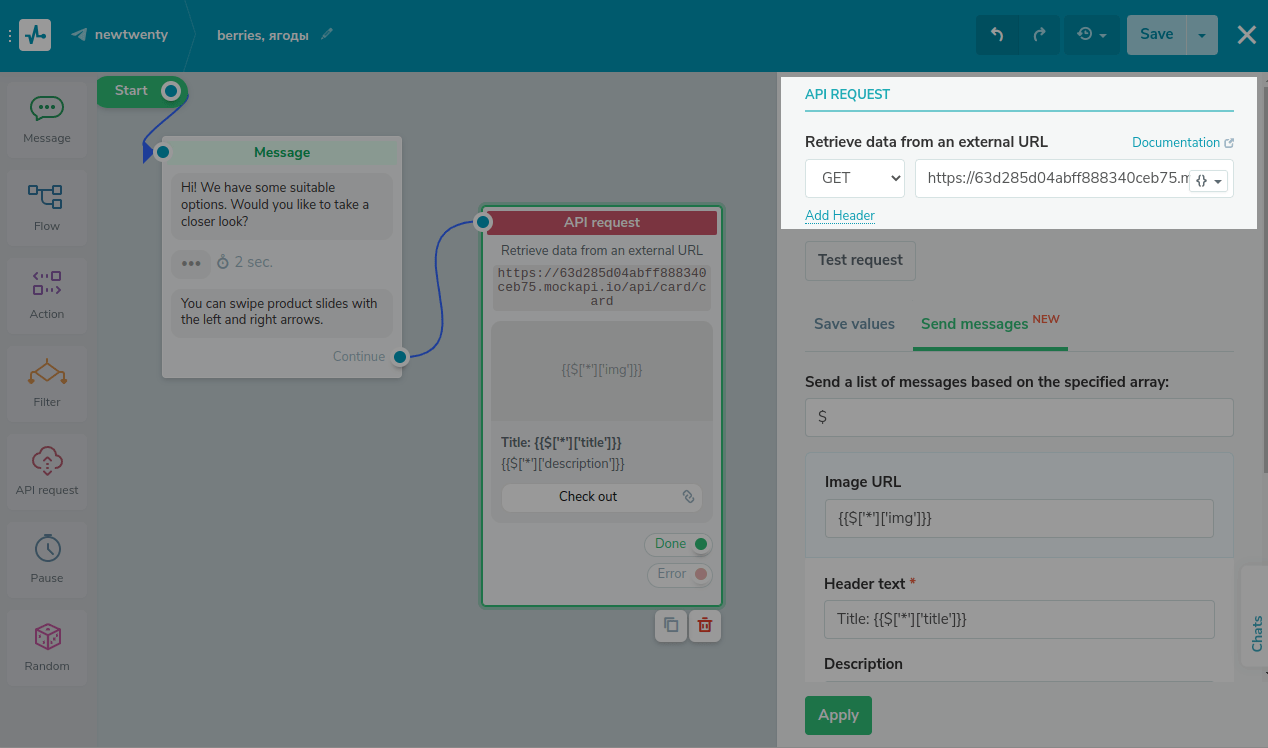
Task: Switch to the Save values tab
Action: coord(854,324)
